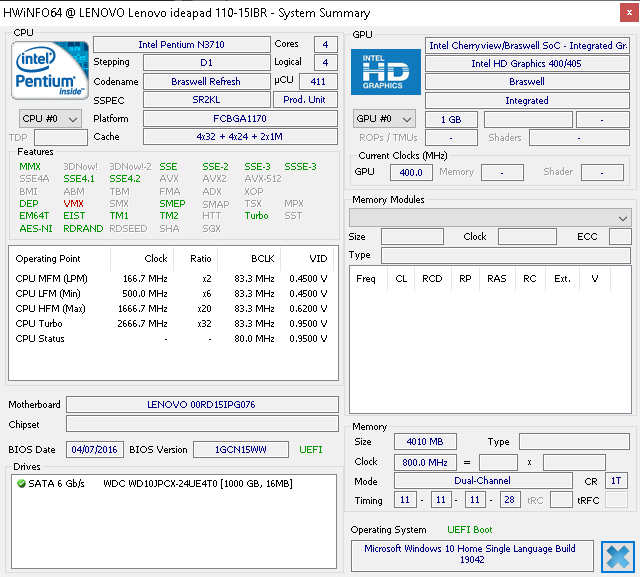Click the GPU clock 400.0 value

coord(411,172)
